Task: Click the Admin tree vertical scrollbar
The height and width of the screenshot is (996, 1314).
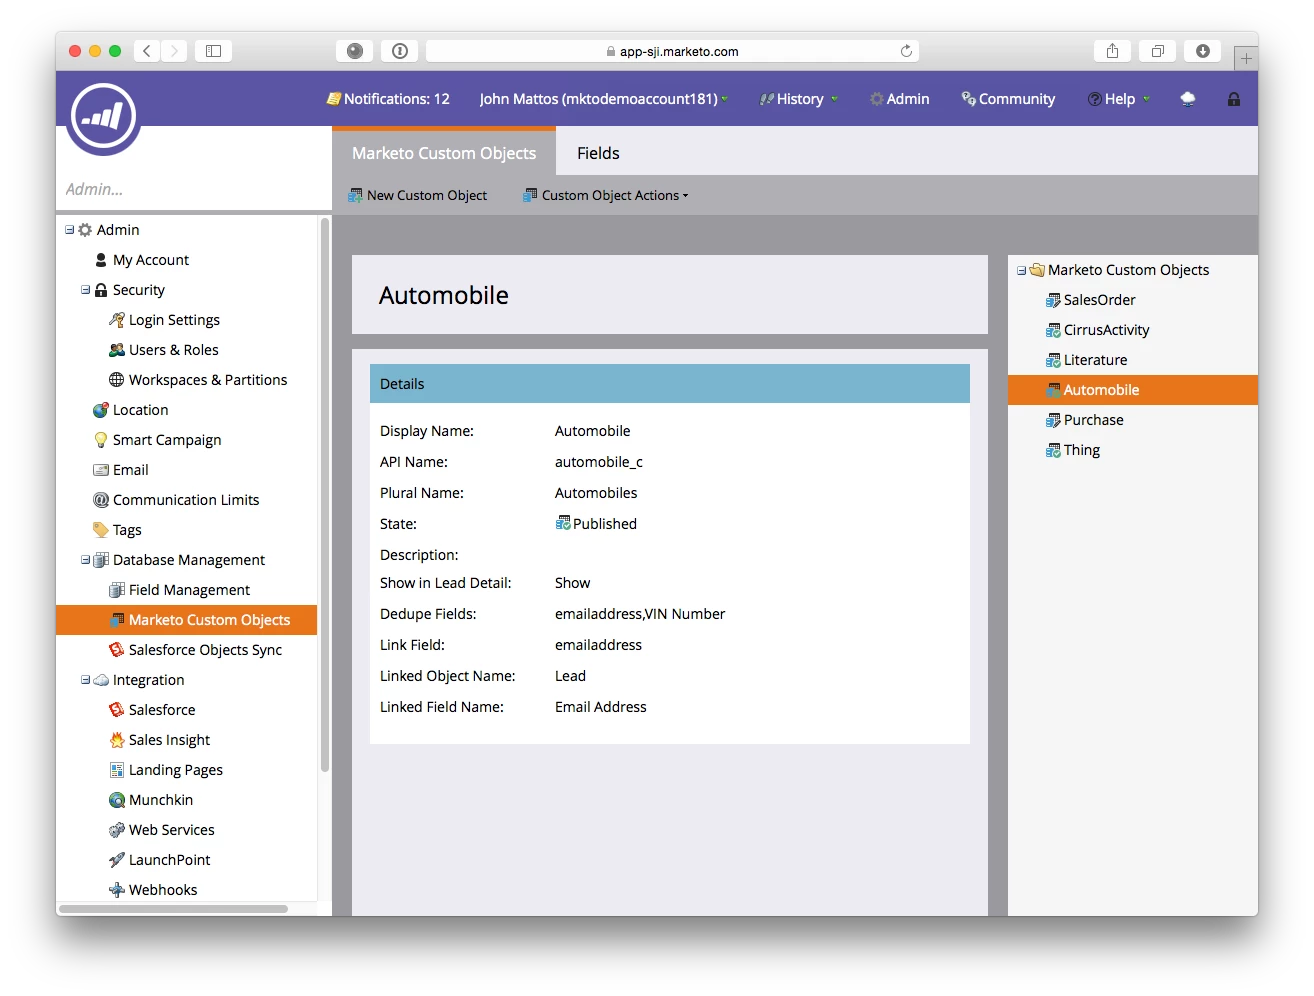Action: [x=325, y=495]
